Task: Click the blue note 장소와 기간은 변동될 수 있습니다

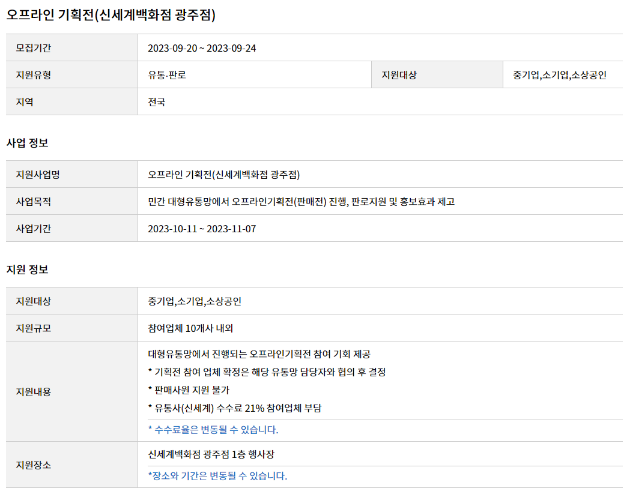Action: [218, 476]
